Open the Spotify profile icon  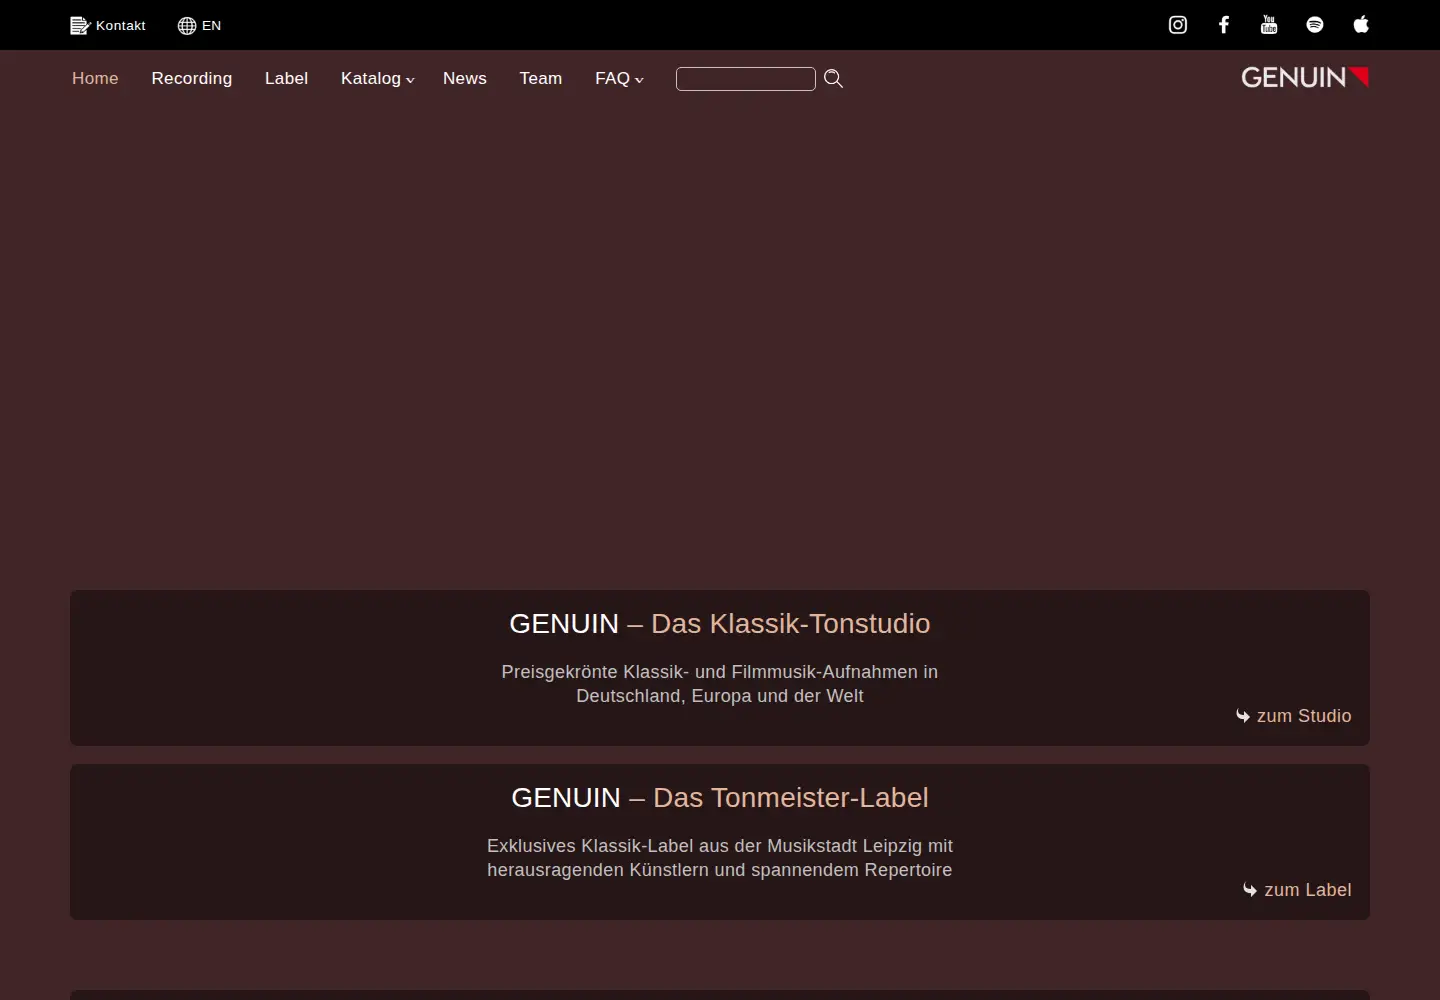tap(1315, 25)
